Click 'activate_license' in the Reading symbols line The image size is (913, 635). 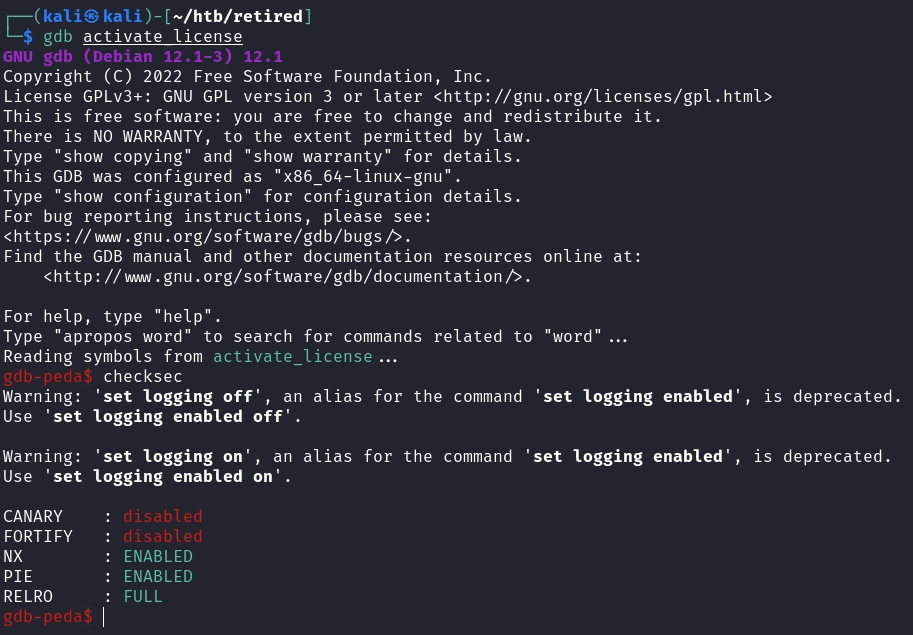coord(292,357)
